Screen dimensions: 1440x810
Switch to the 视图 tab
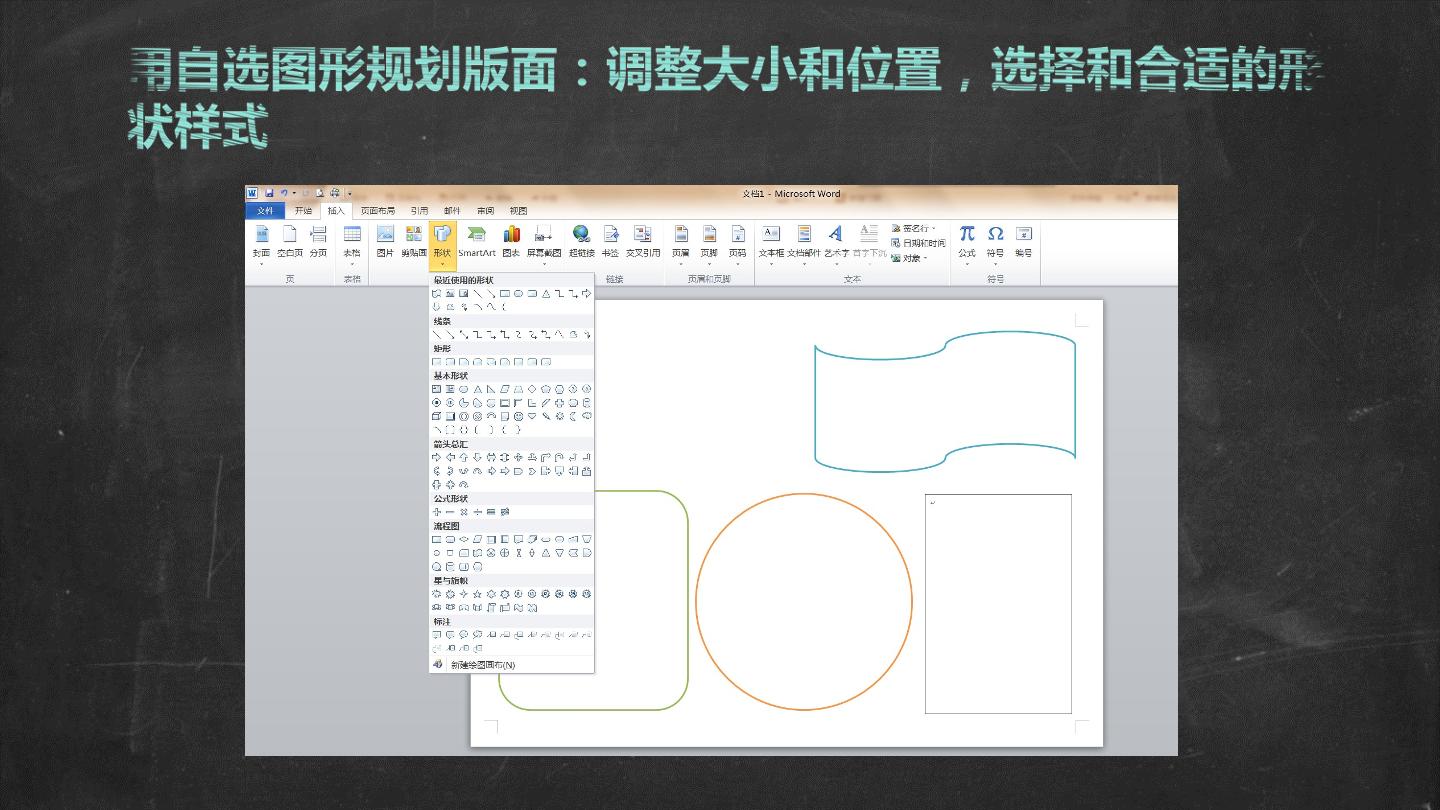click(518, 211)
